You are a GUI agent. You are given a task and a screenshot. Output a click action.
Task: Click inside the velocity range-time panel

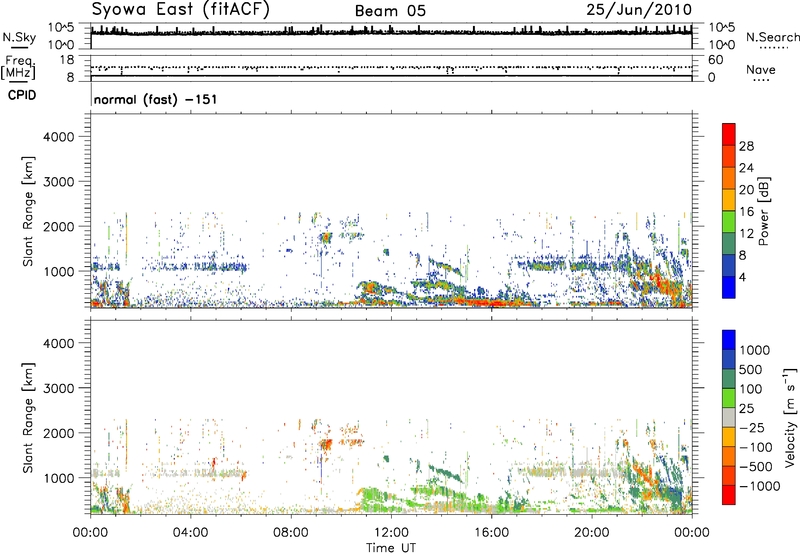click(391, 417)
